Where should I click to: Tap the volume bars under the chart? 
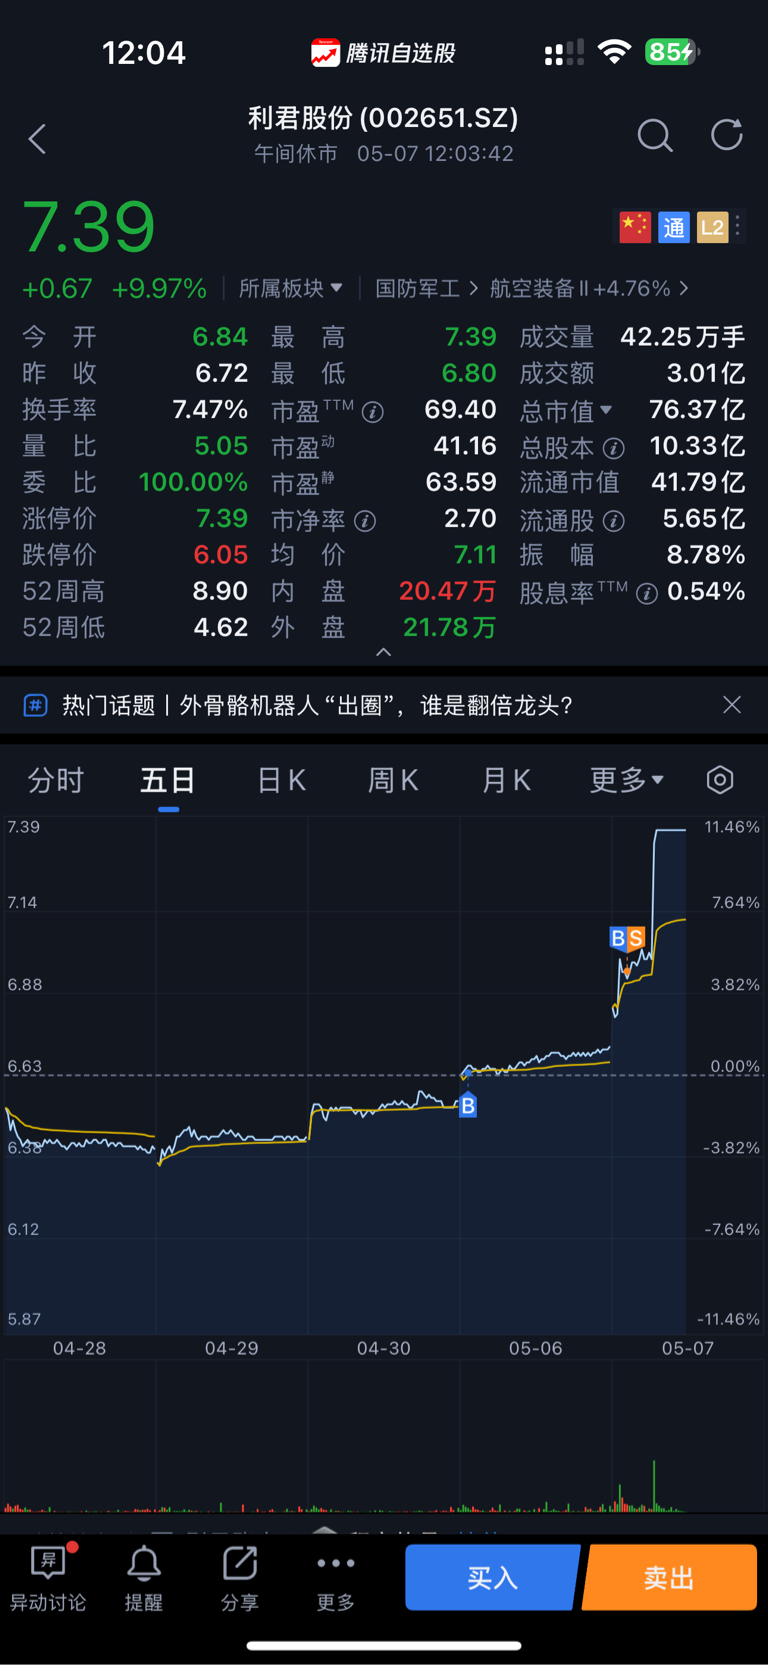[345, 1485]
